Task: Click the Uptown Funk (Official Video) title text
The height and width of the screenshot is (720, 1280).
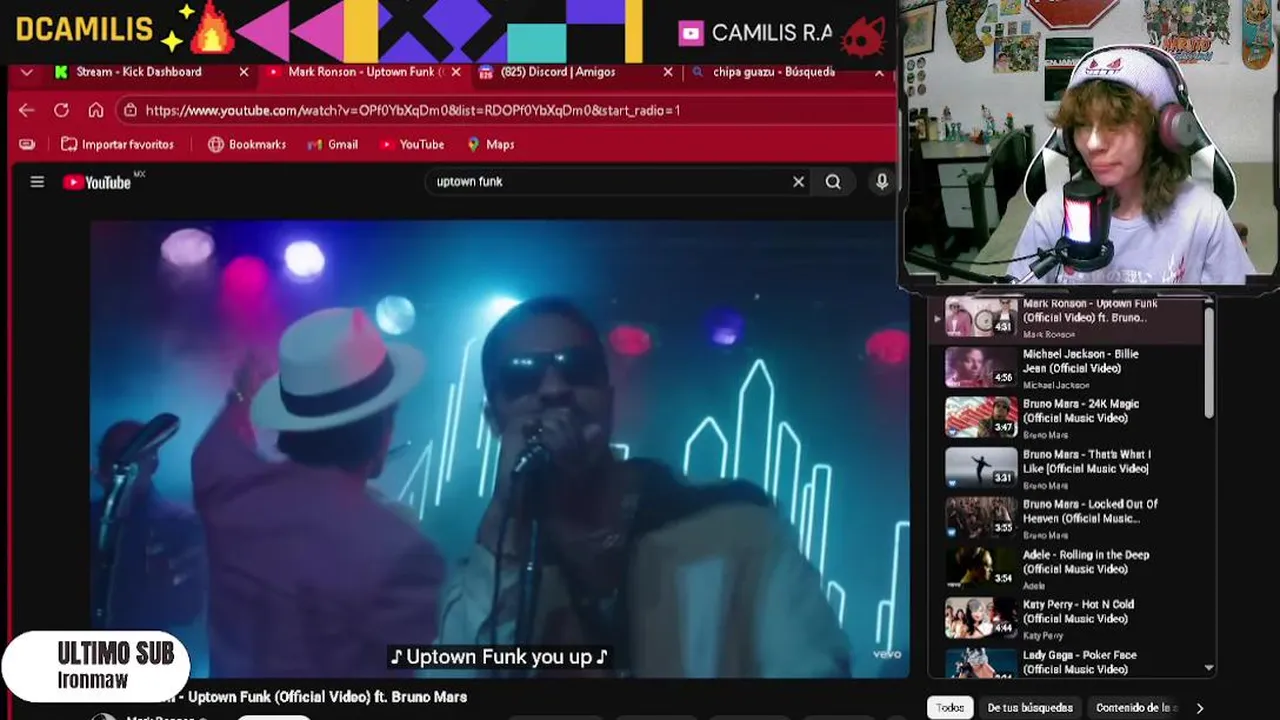Action: pyautogui.click(x=327, y=697)
